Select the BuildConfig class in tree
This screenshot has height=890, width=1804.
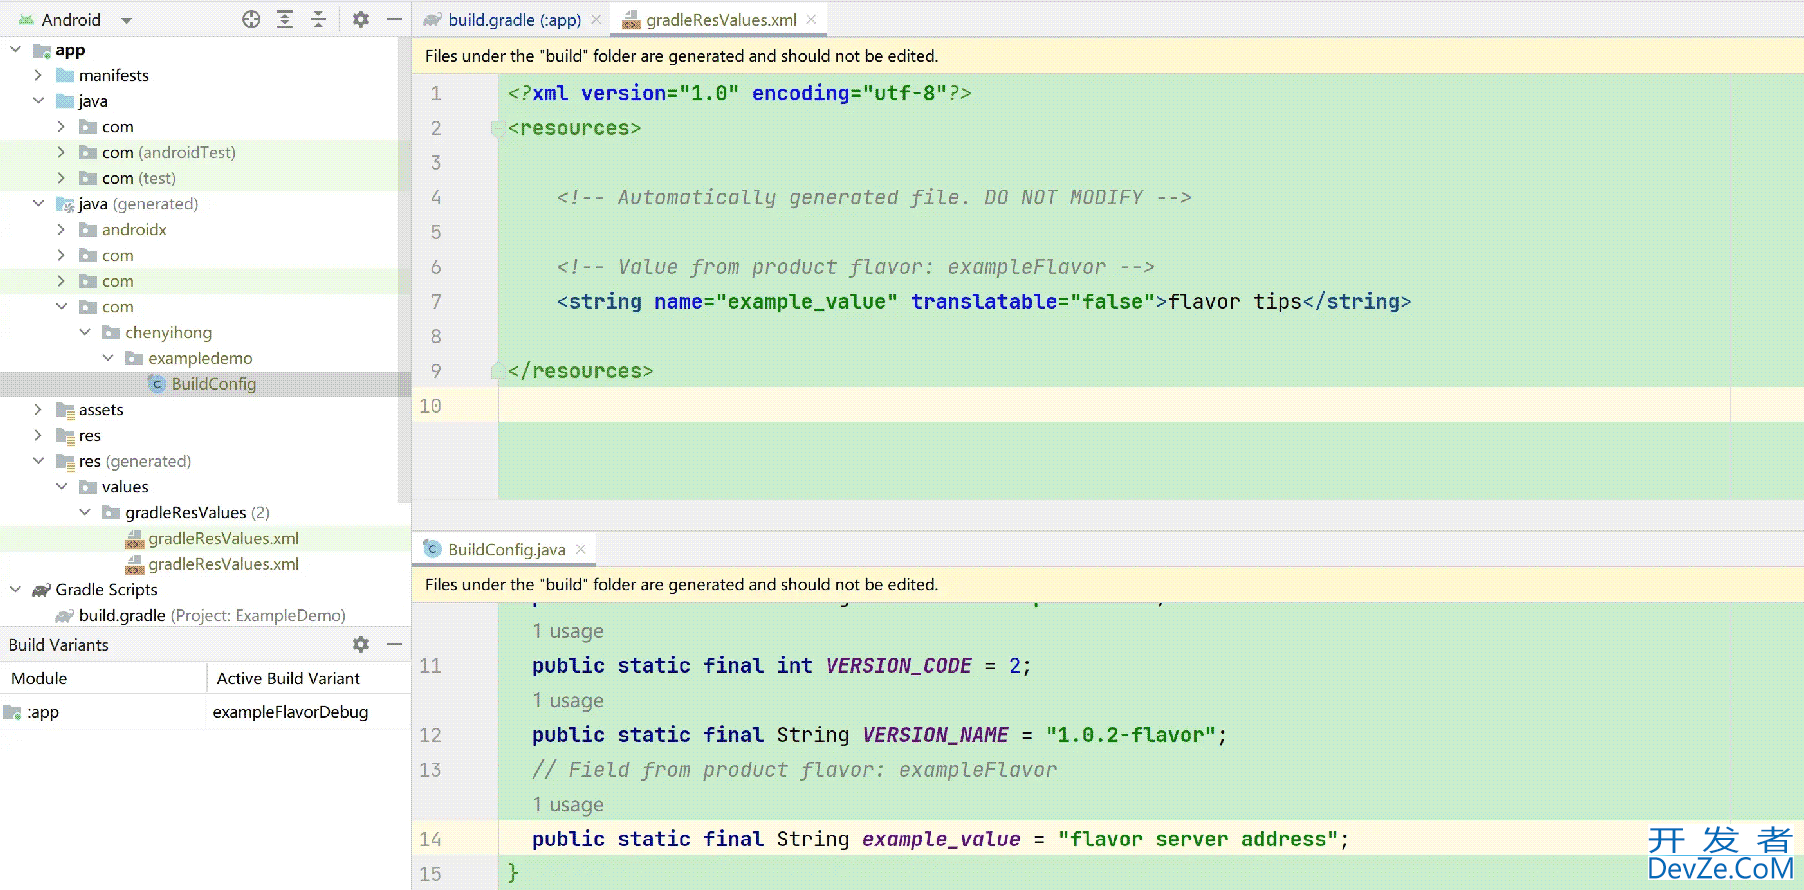pos(213,384)
